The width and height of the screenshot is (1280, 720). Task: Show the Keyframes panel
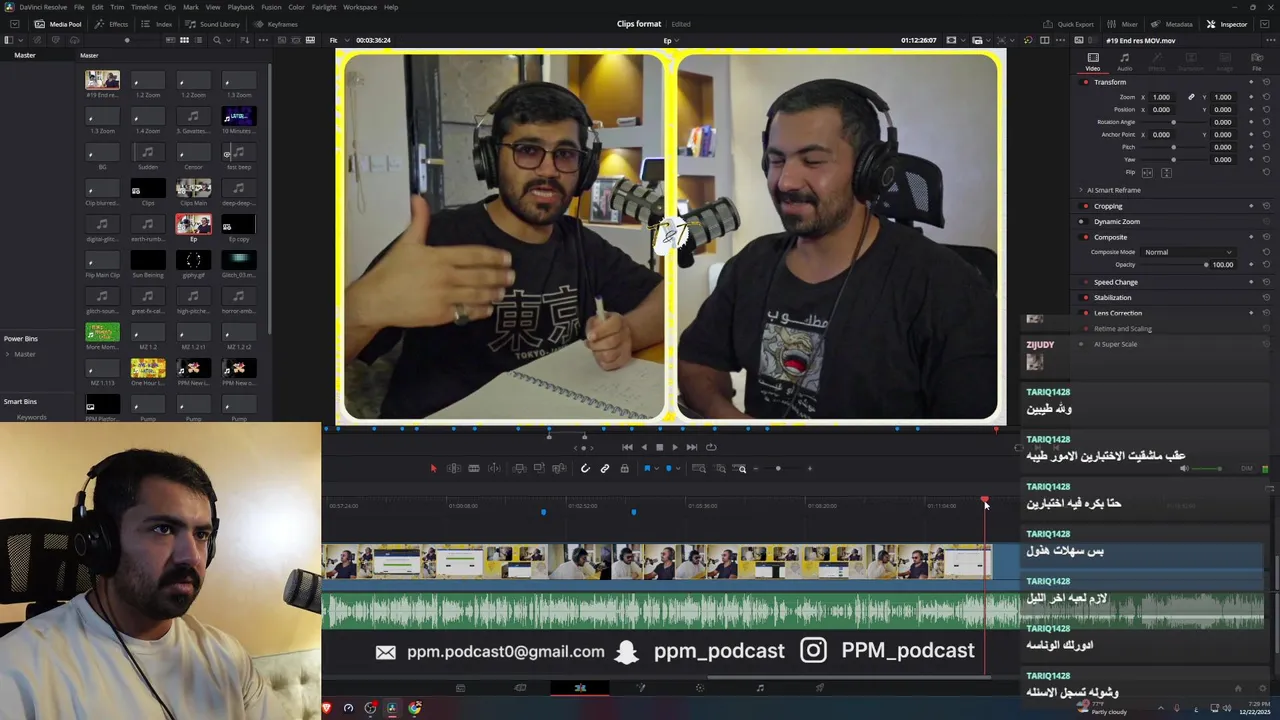pyautogui.click(x=276, y=24)
